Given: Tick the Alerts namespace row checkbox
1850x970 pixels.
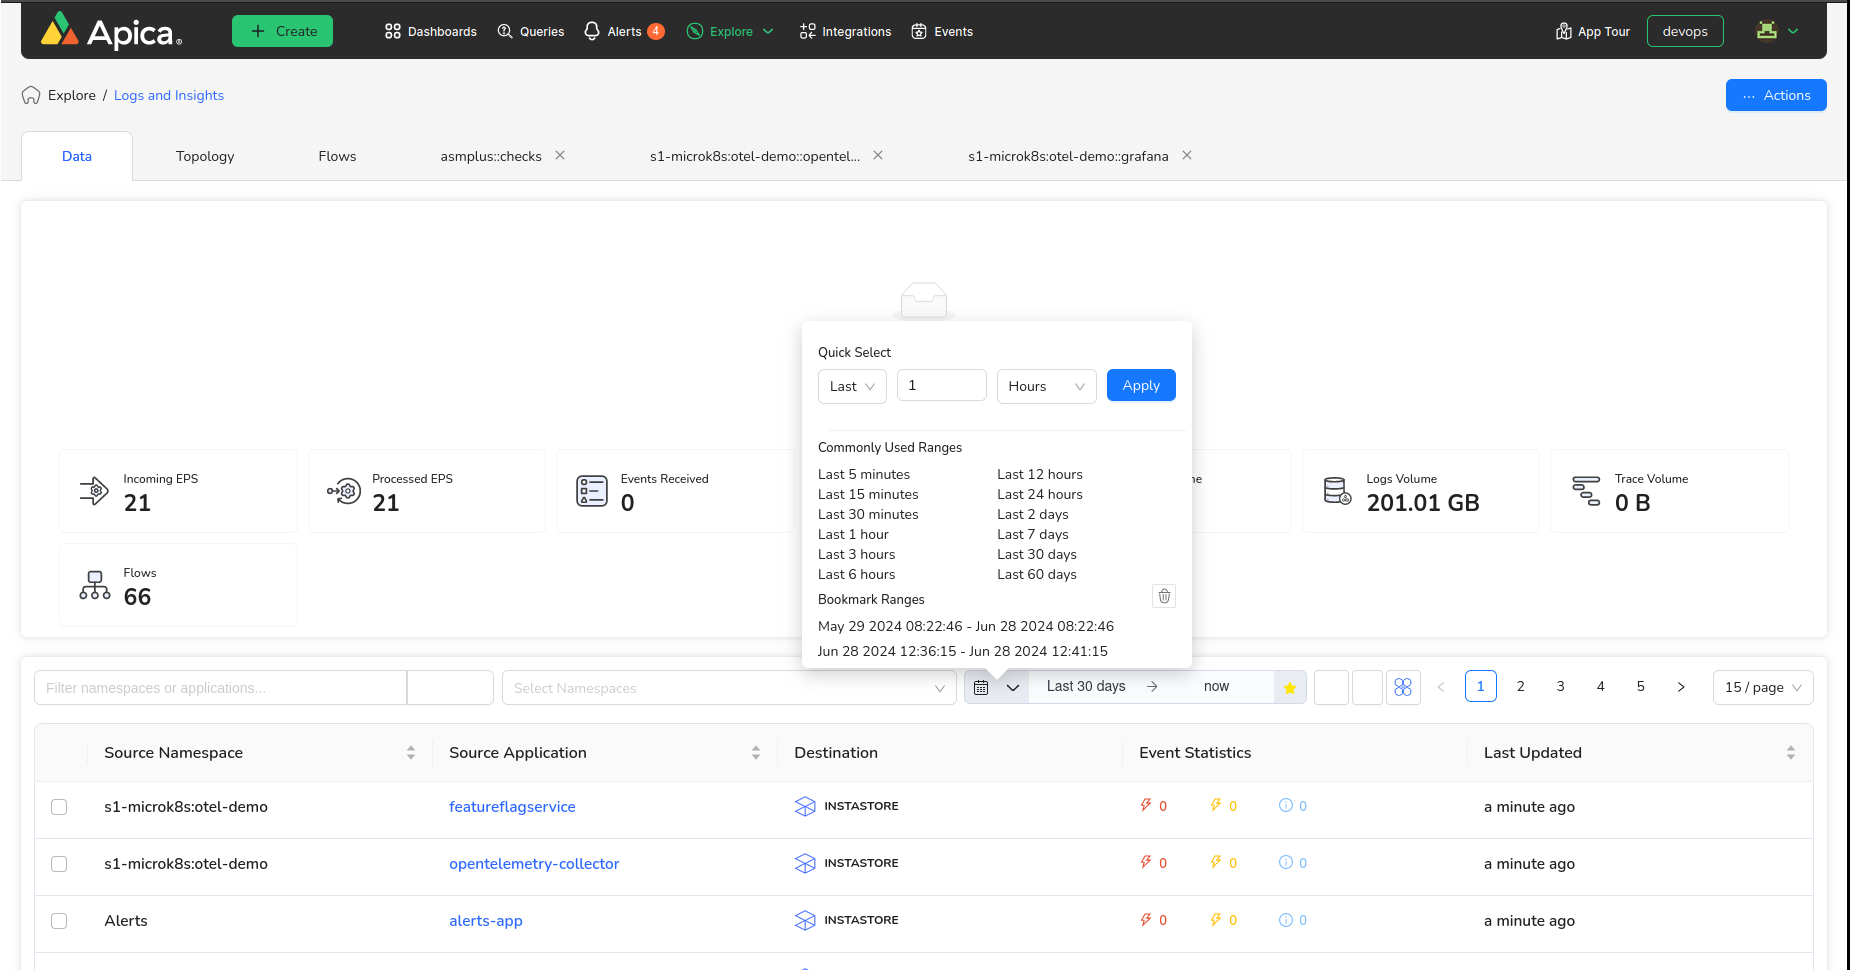Looking at the screenshot, I should (x=59, y=921).
